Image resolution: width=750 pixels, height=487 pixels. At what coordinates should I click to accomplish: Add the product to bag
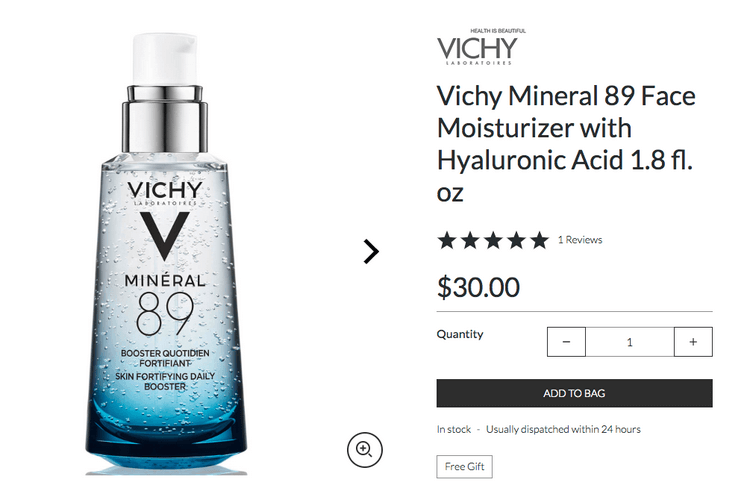tap(574, 393)
